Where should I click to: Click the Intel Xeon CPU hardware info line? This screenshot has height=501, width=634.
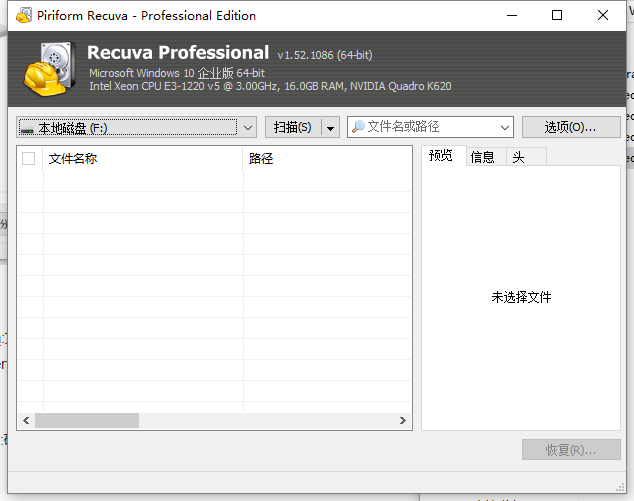pyautogui.click(x=270, y=86)
